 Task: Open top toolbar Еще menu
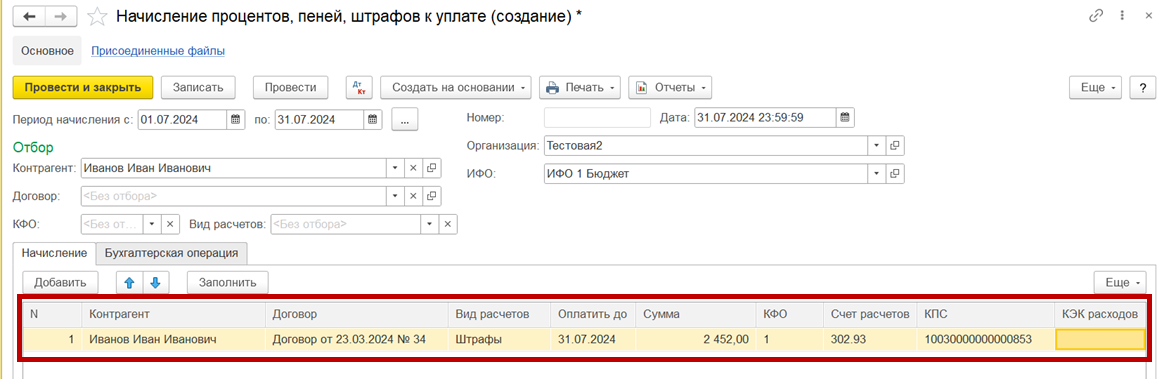[1096, 88]
